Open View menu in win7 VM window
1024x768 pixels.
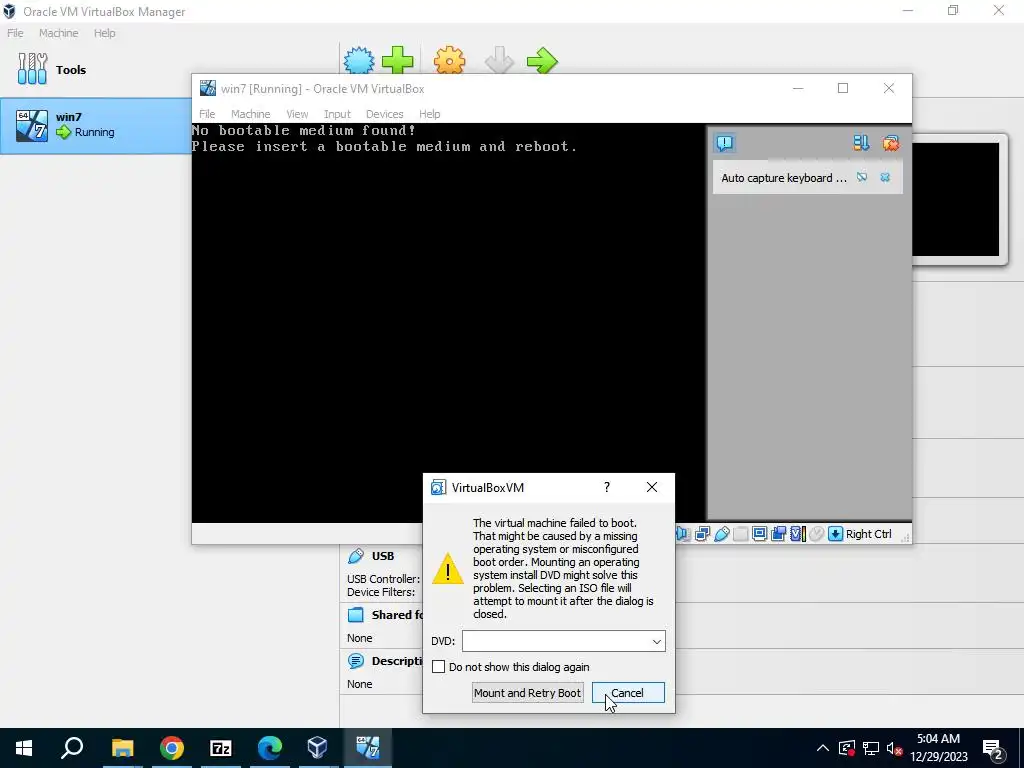point(297,114)
